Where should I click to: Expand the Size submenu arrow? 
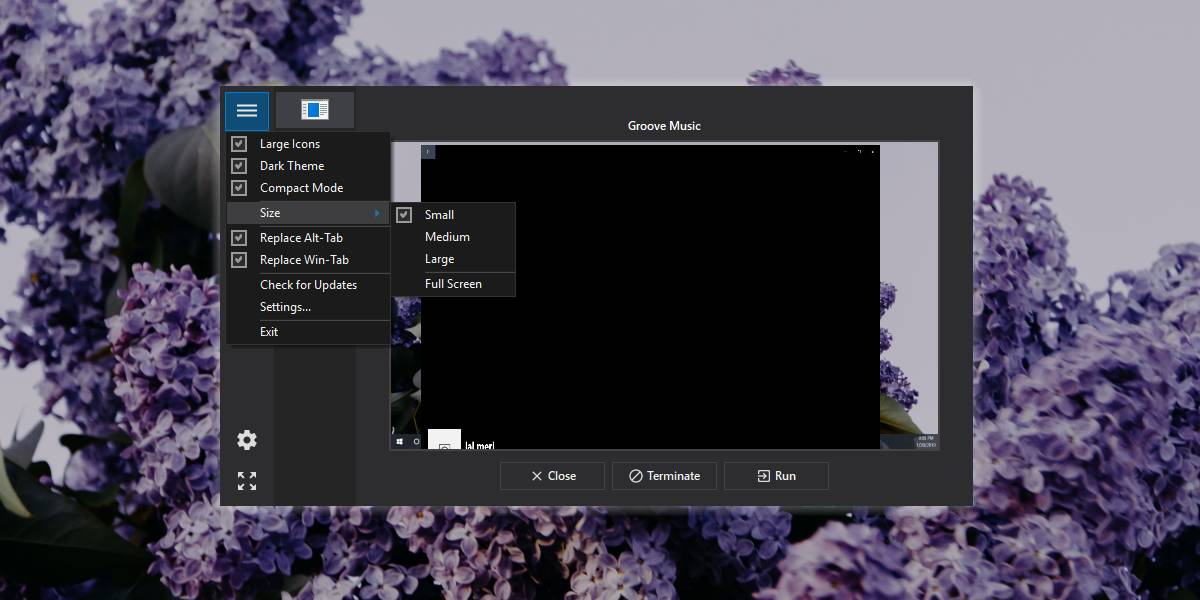click(377, 213)
